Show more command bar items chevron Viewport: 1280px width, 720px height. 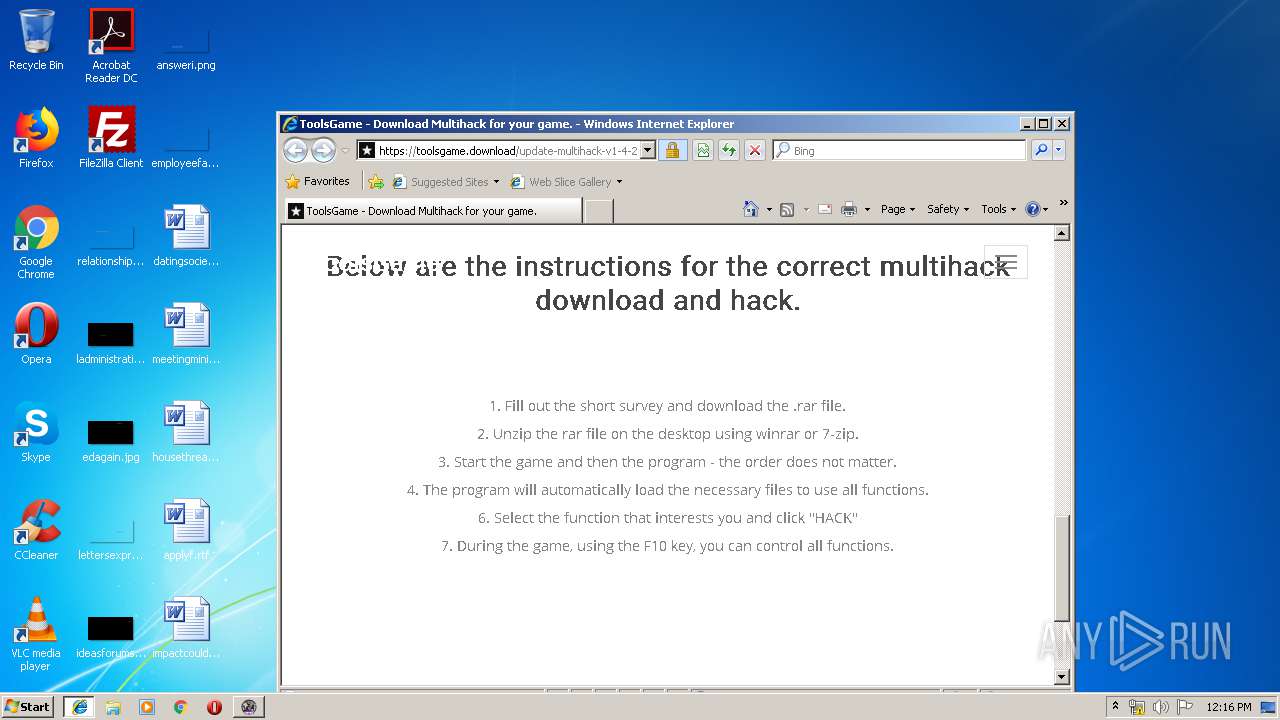click(1063, 203)
